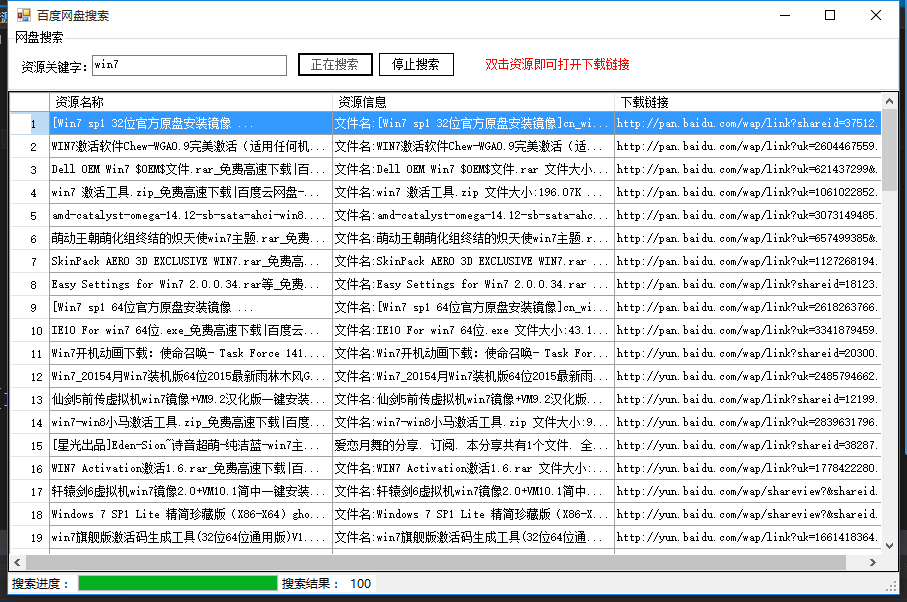This screenshot has width=907, height=602.
Task: Maximize the 百度网盘搜索 window
Action: (x=829, y=15)
